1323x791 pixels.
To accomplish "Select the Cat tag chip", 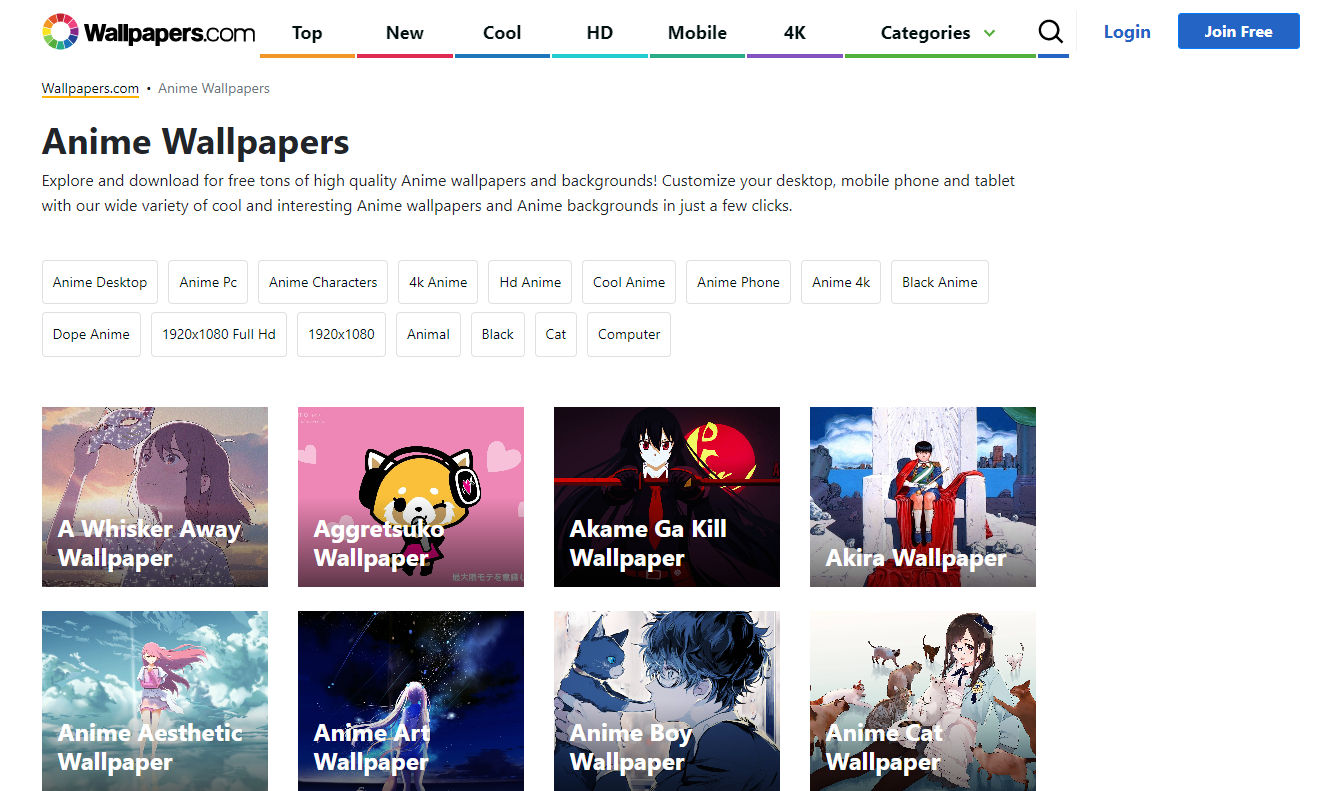I will point(556,334).
